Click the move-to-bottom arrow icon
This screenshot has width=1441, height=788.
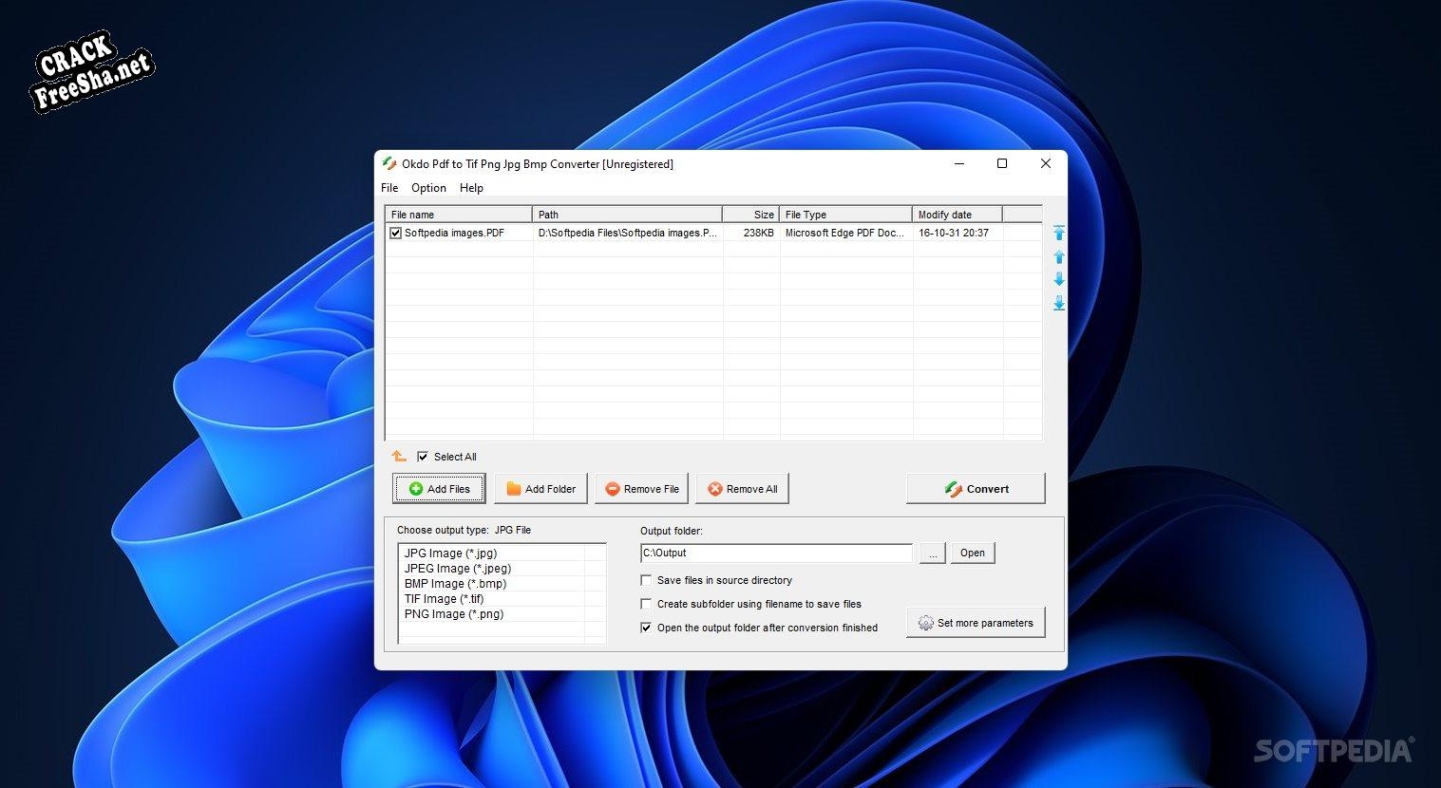coord(1059,303)
